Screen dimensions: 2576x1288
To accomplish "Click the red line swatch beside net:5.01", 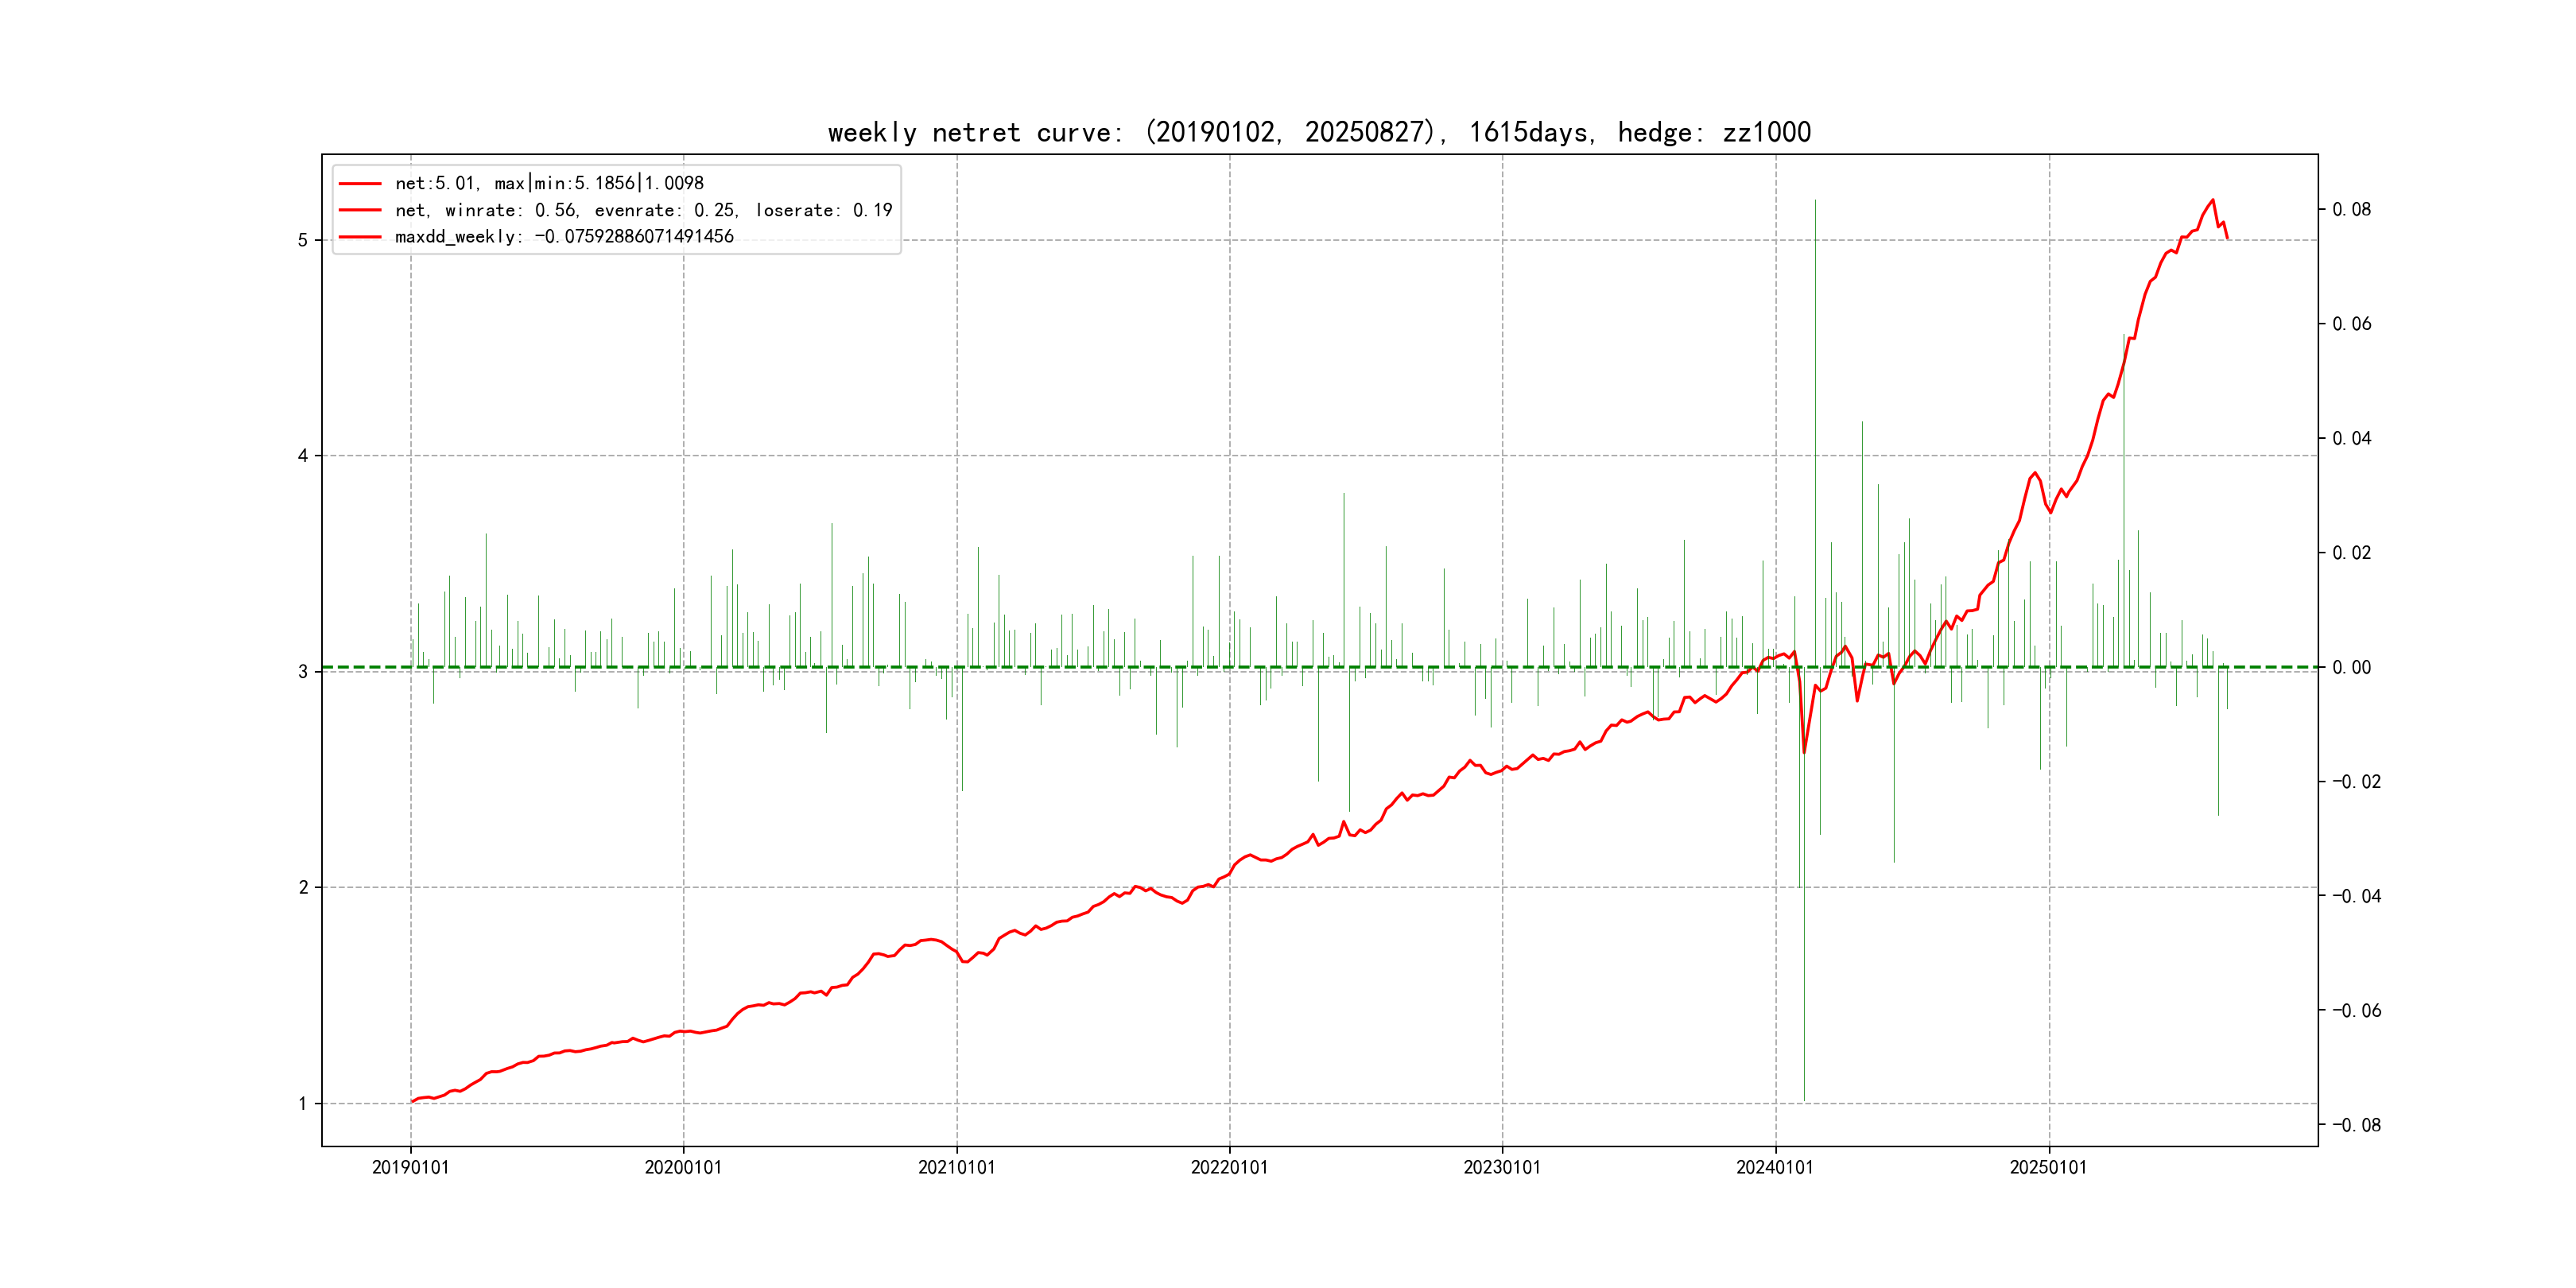I will click(x=360, y=184).
